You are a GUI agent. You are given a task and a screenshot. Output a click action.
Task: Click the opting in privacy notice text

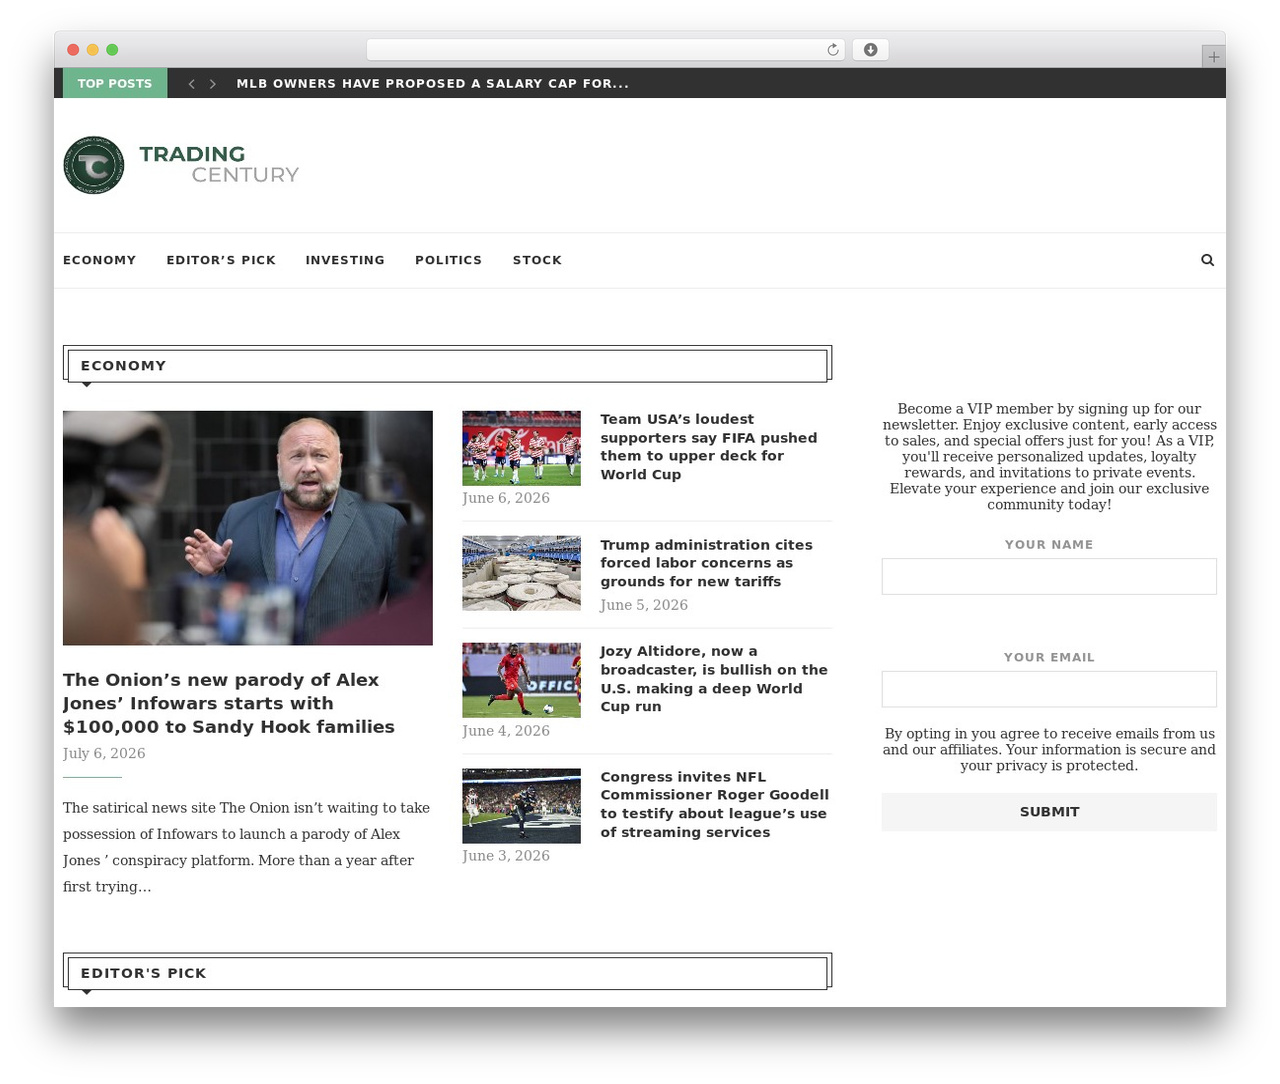(x=1049, y=750)
